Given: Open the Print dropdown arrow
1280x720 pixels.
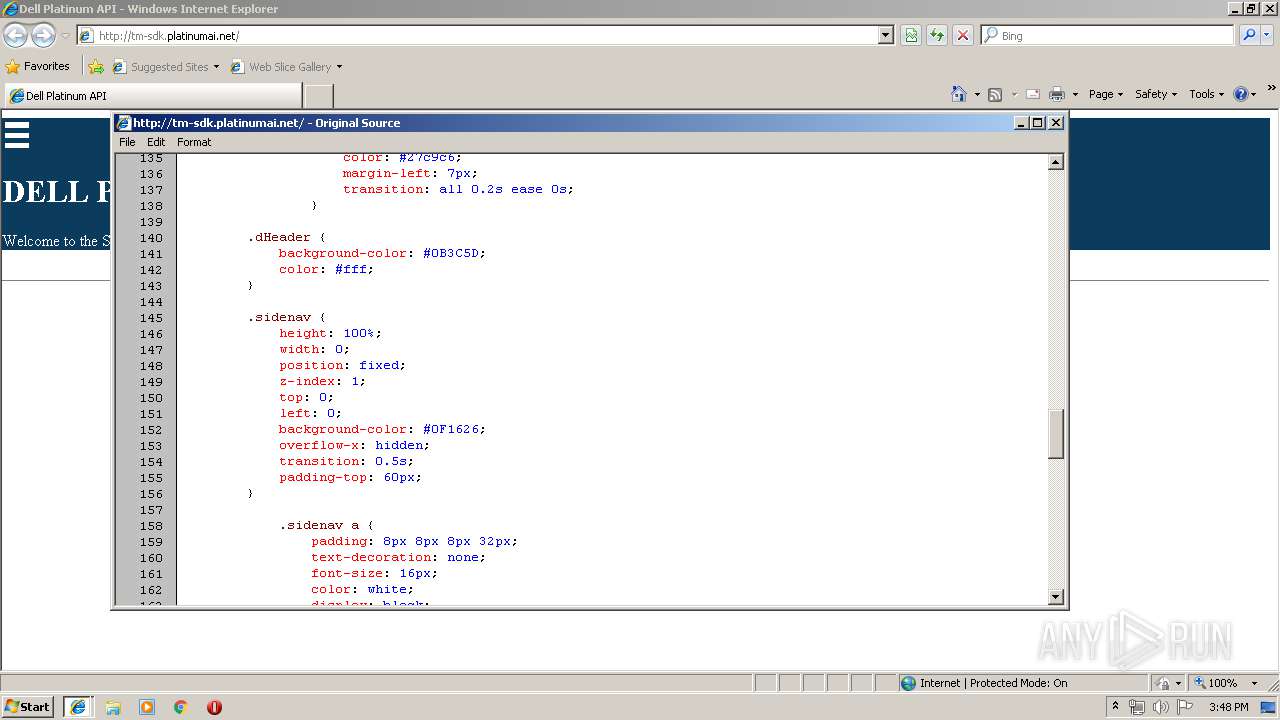Looking at the screenshot, I should [x=1075, y=94].
